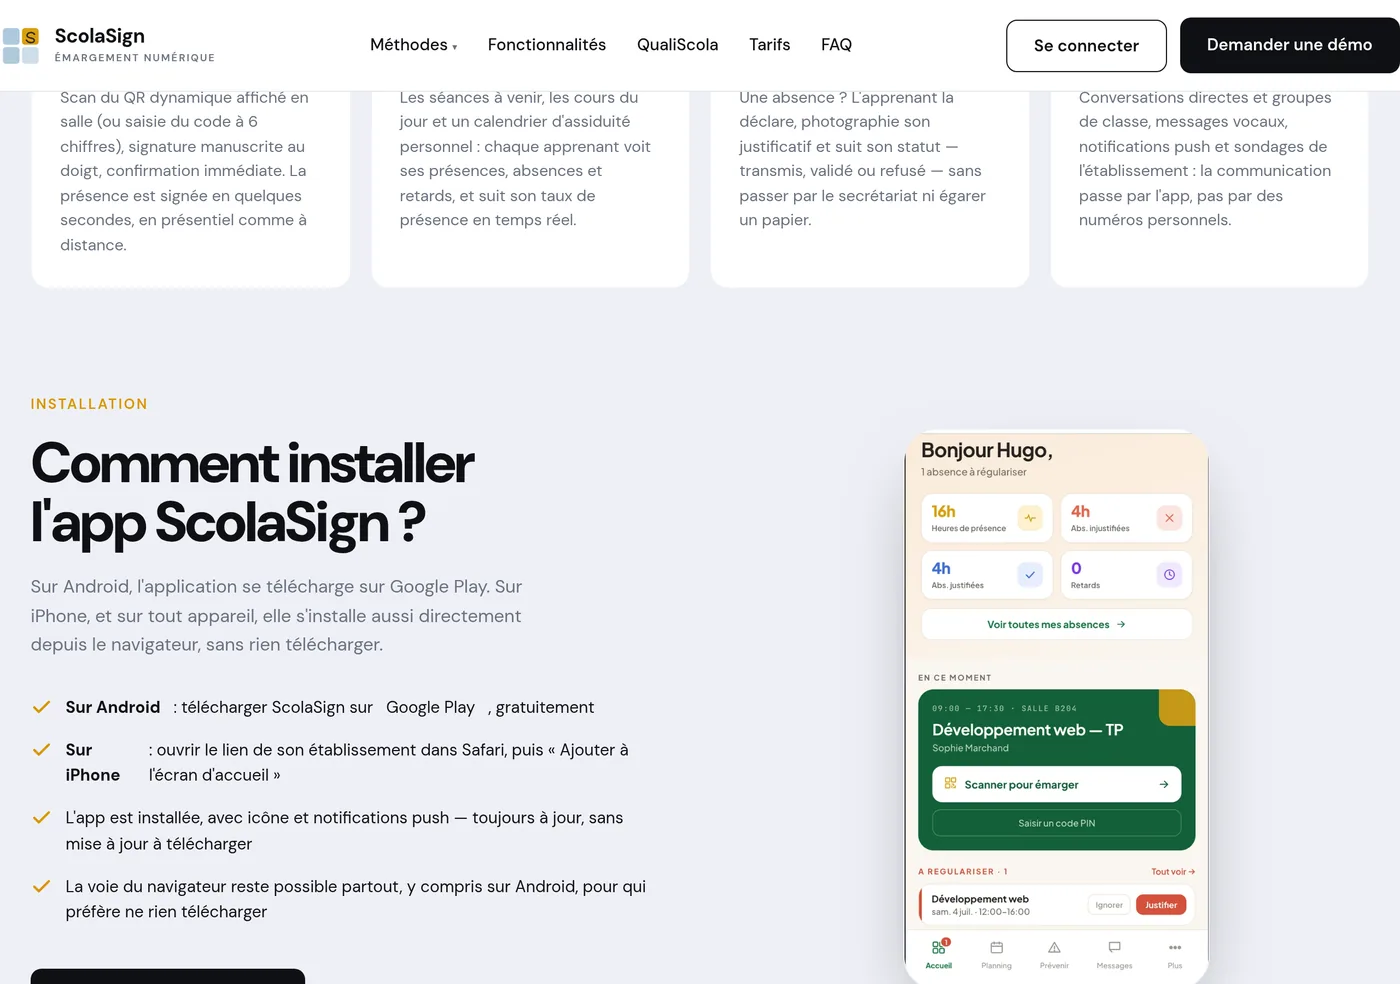
Task: Select the Planning calendar tab icon
Action: 996,948
